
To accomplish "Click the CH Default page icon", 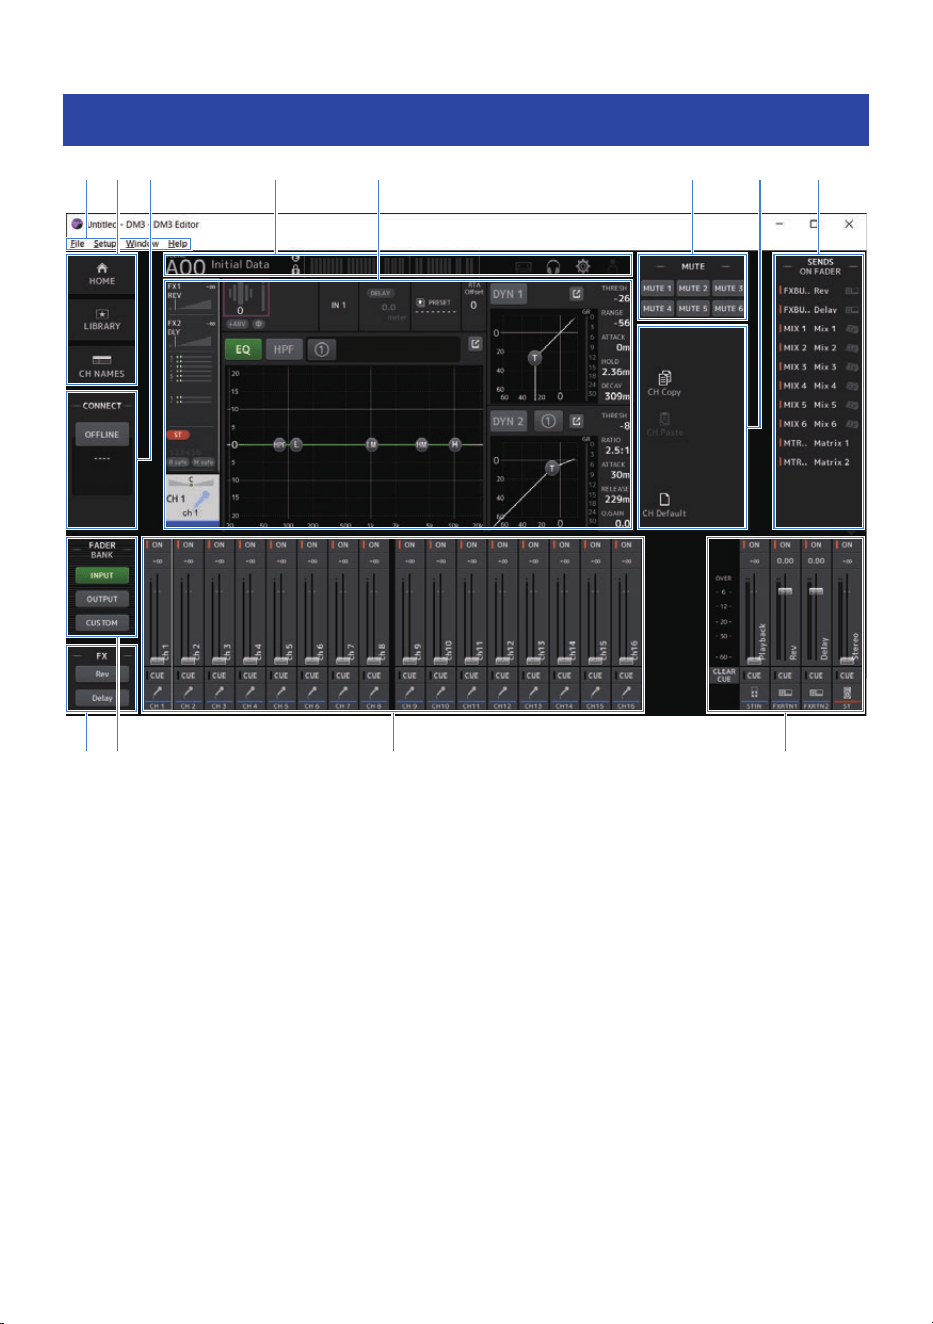I will [x=664, y=499].
